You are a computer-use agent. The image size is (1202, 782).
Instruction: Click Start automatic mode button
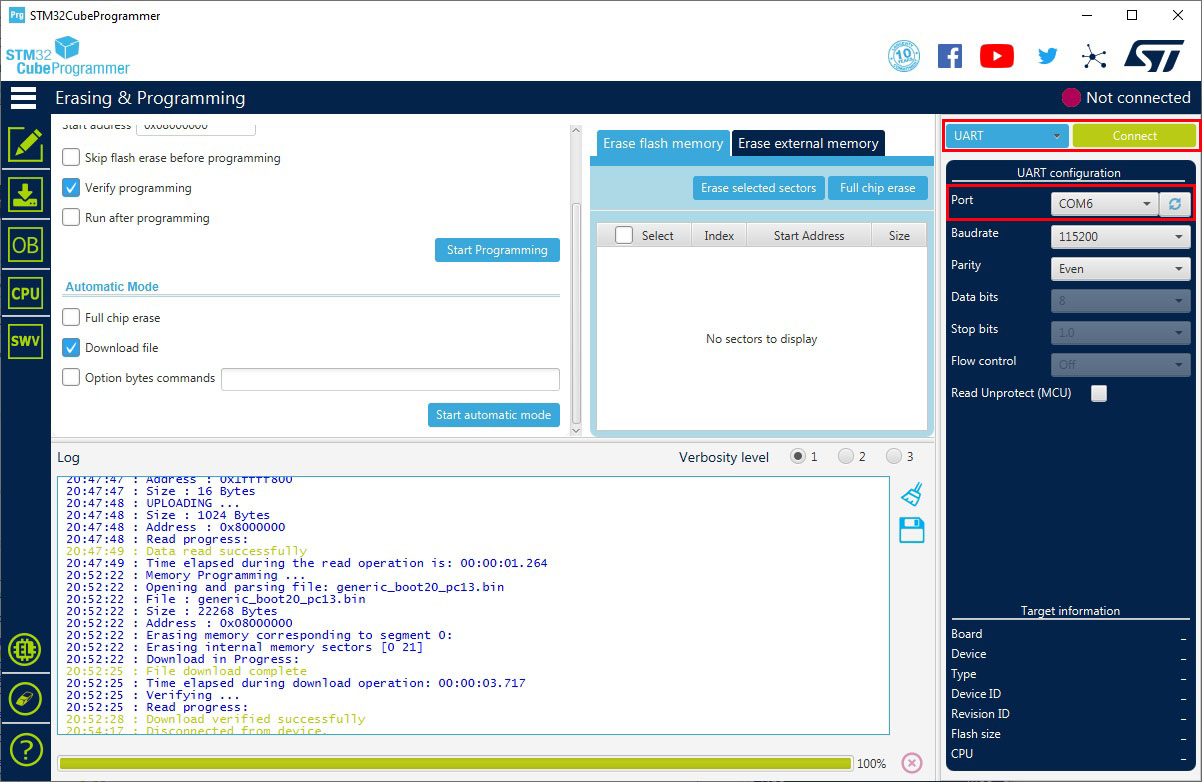pyautogui.click(x=493, y=415)
